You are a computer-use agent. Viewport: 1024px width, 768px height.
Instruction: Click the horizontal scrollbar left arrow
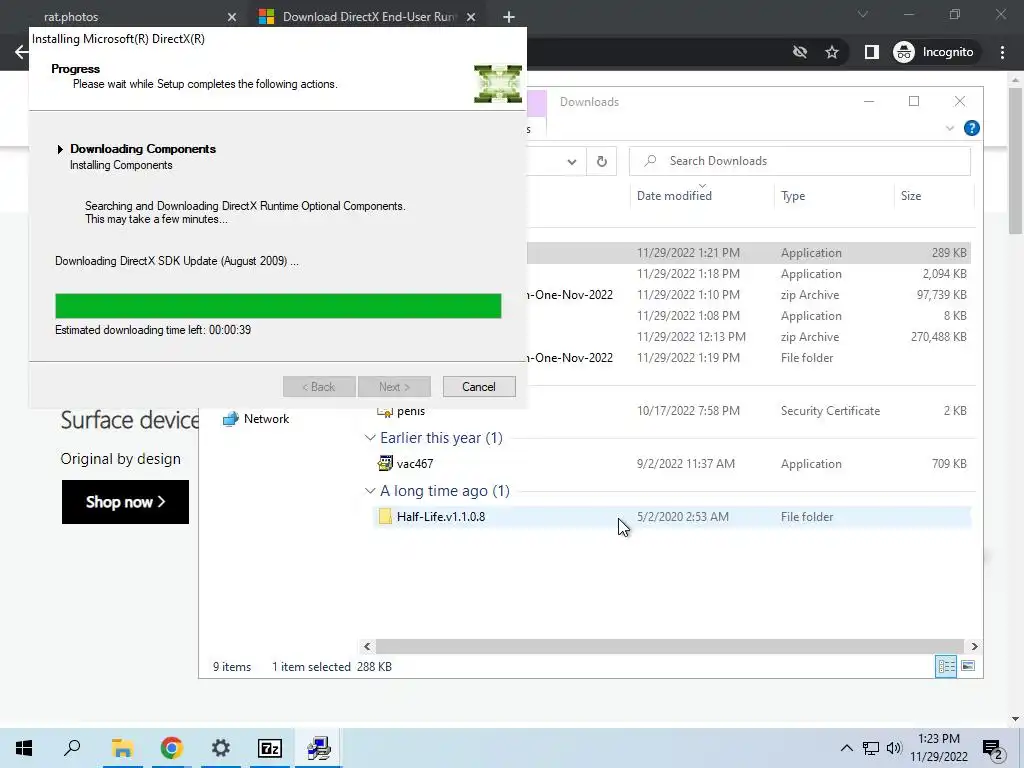[x=367, y=647]
